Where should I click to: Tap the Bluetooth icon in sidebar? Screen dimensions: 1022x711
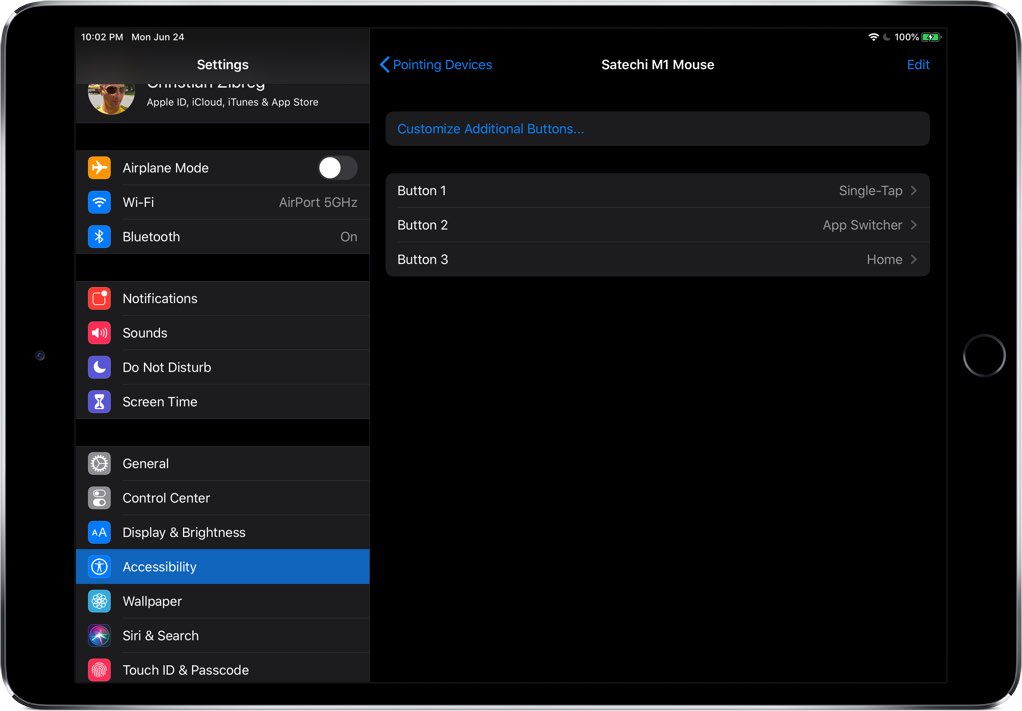(99, 237)
